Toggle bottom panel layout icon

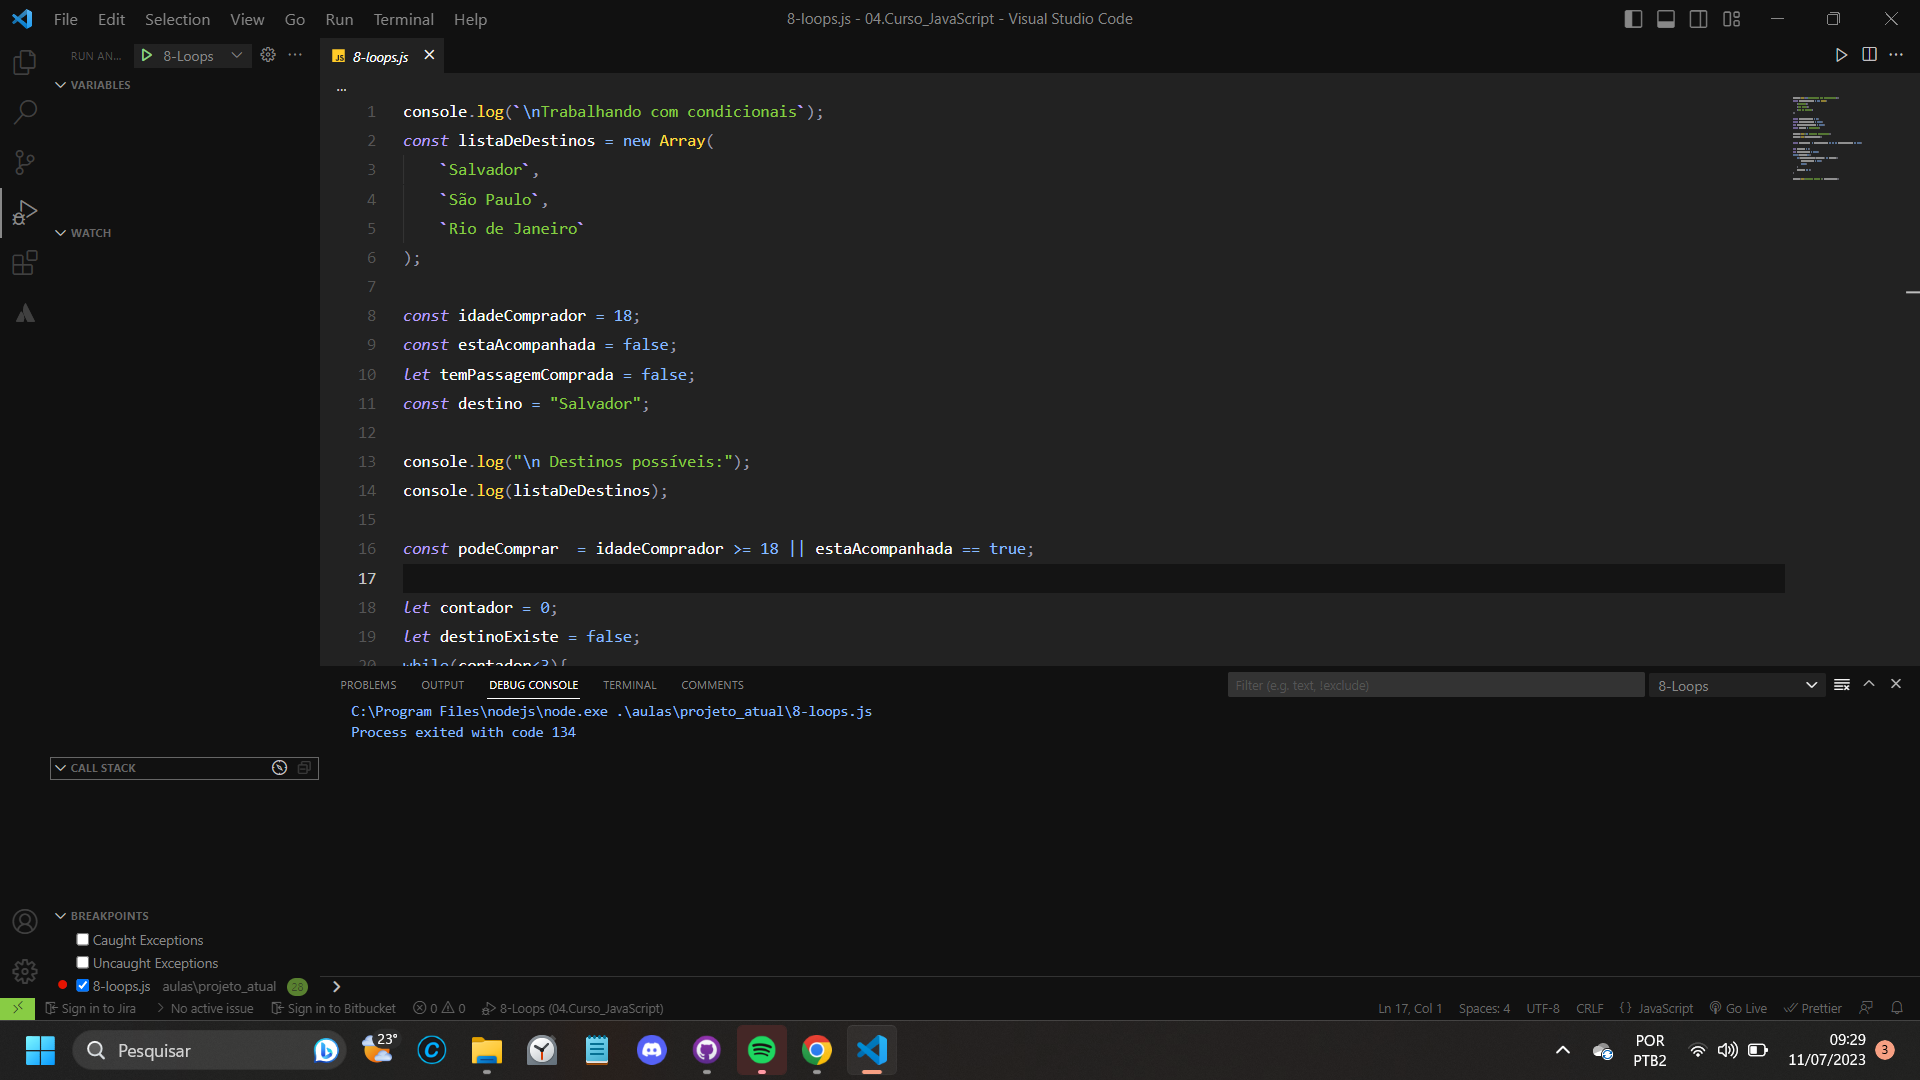pyautogui.click(x=1666, y=19)
